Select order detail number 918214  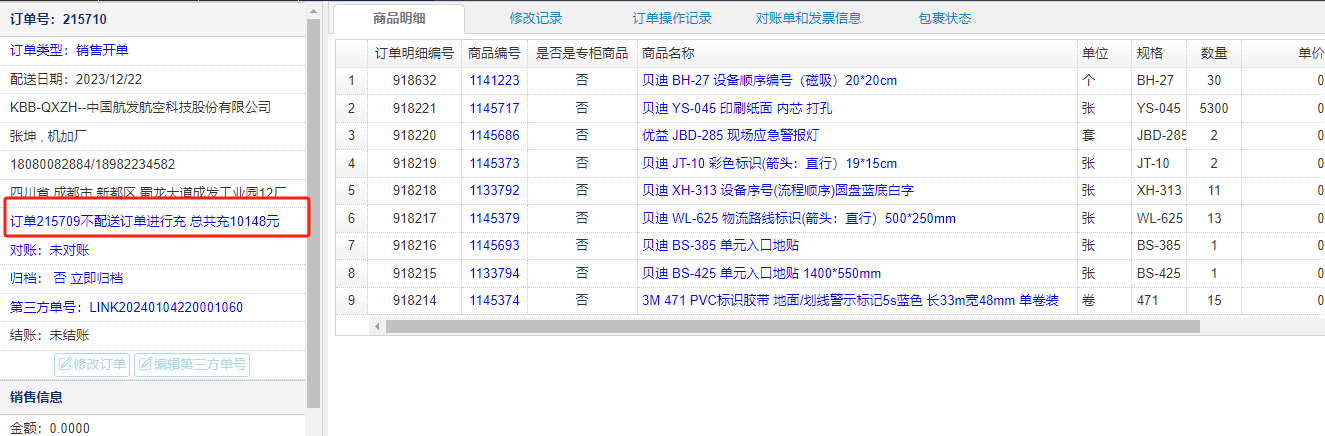[x=414, y=300]
